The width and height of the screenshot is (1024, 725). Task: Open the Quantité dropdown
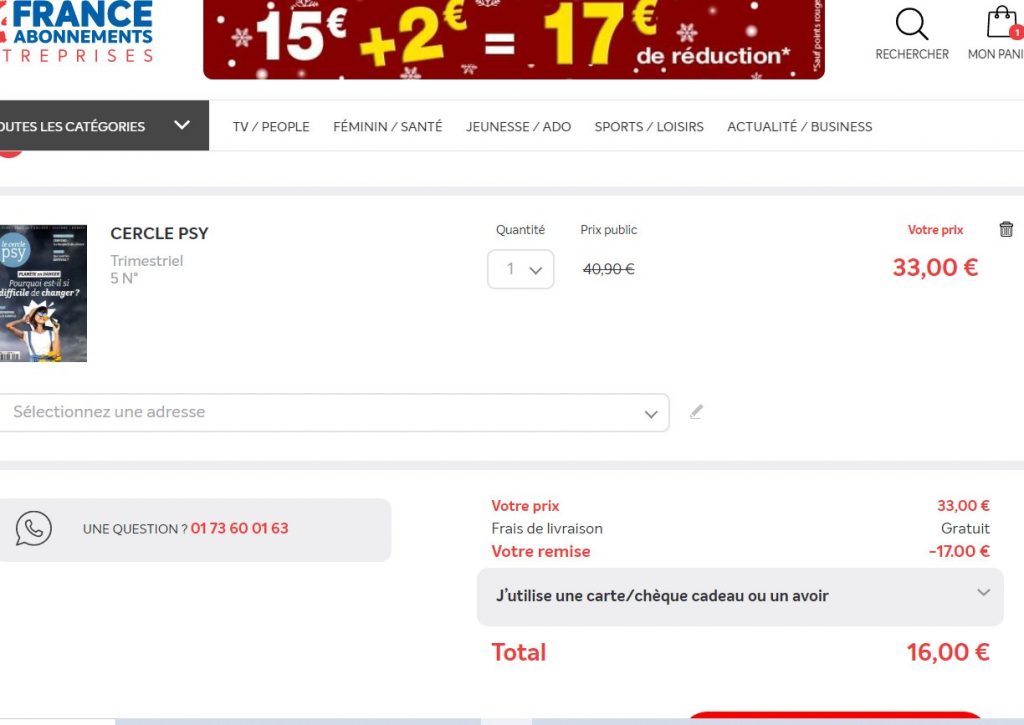520,269
